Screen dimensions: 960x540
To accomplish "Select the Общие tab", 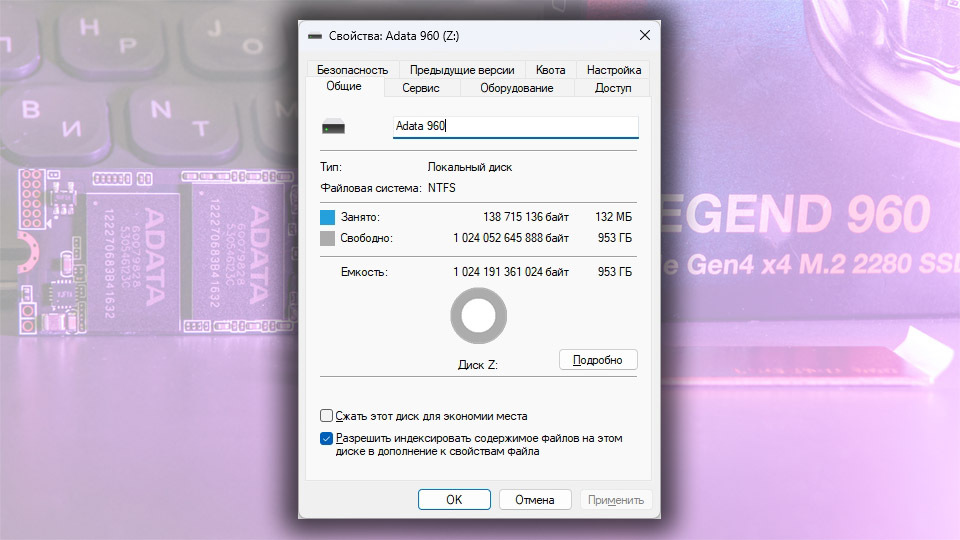I will [x=343, y=86].
